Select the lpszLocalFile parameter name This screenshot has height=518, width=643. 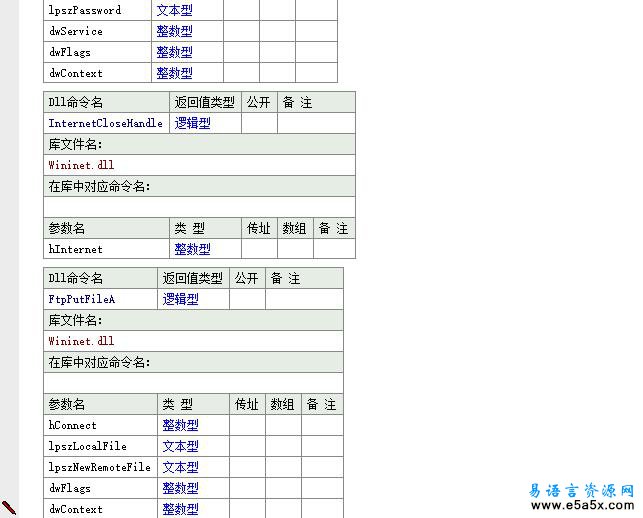click(87, 446)
